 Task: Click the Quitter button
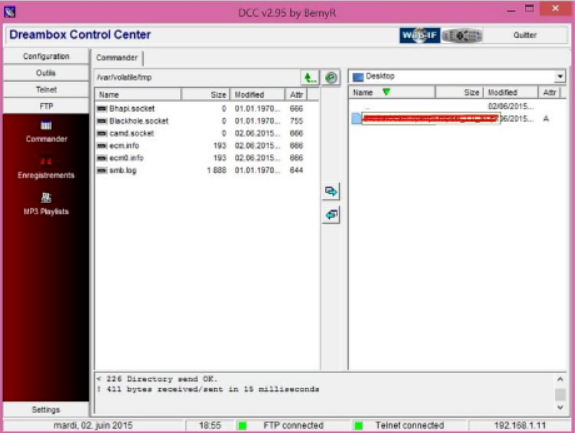(525, 35)
